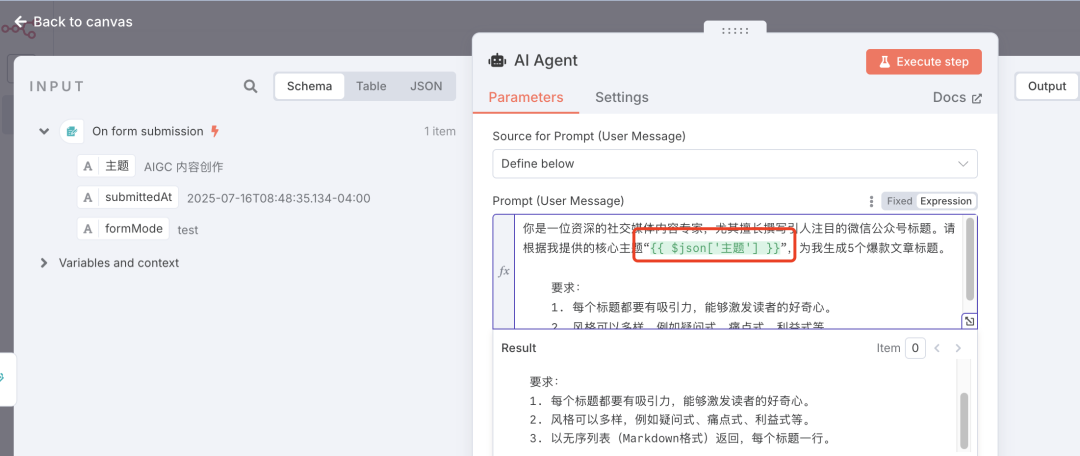This screenshot has width=1080, height=456.
Task: Click the formMode schema field pill
Action: 123,229
